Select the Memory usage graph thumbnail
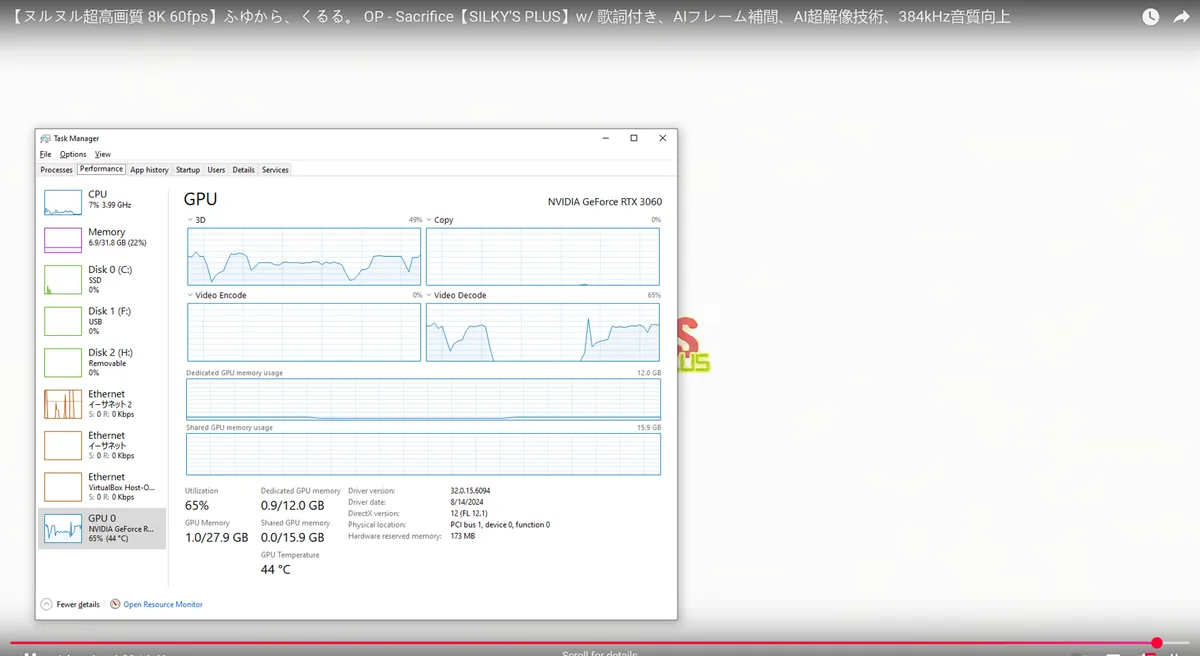This screenshot has height=656, width=1200. (62, 239)
